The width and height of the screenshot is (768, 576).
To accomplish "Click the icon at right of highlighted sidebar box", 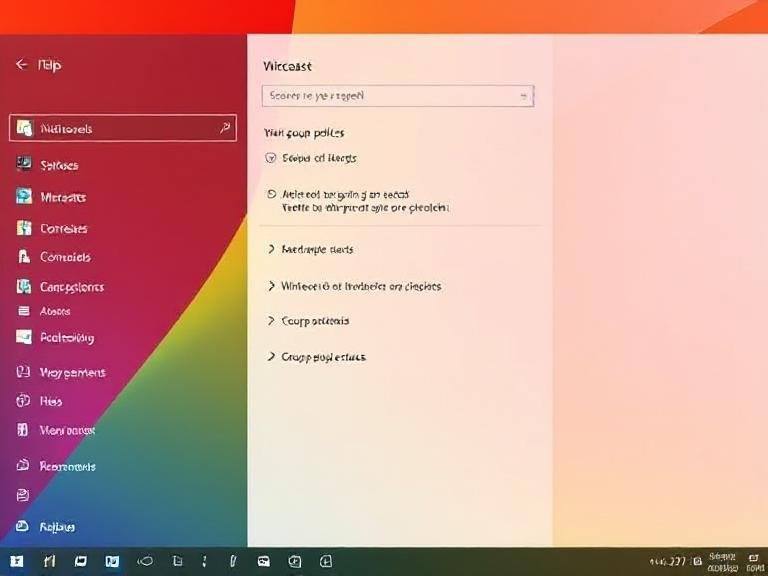I will pyautogui.click(x=225, y=128).
